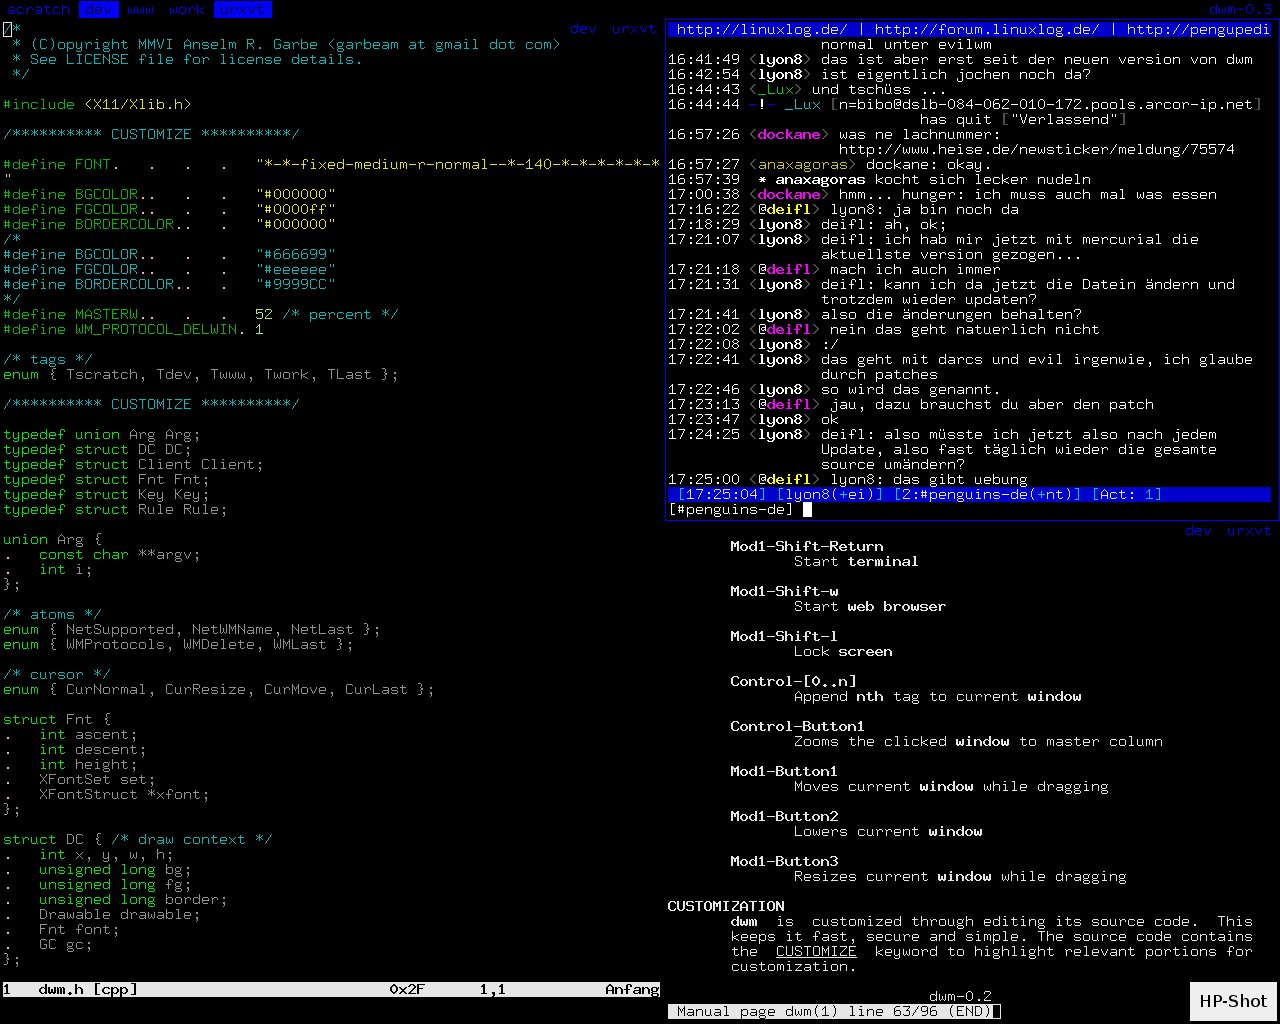Click the underlined CUSTOMIZE keyword in man page
This screenshot has width=1280, height=1024.
815,951
